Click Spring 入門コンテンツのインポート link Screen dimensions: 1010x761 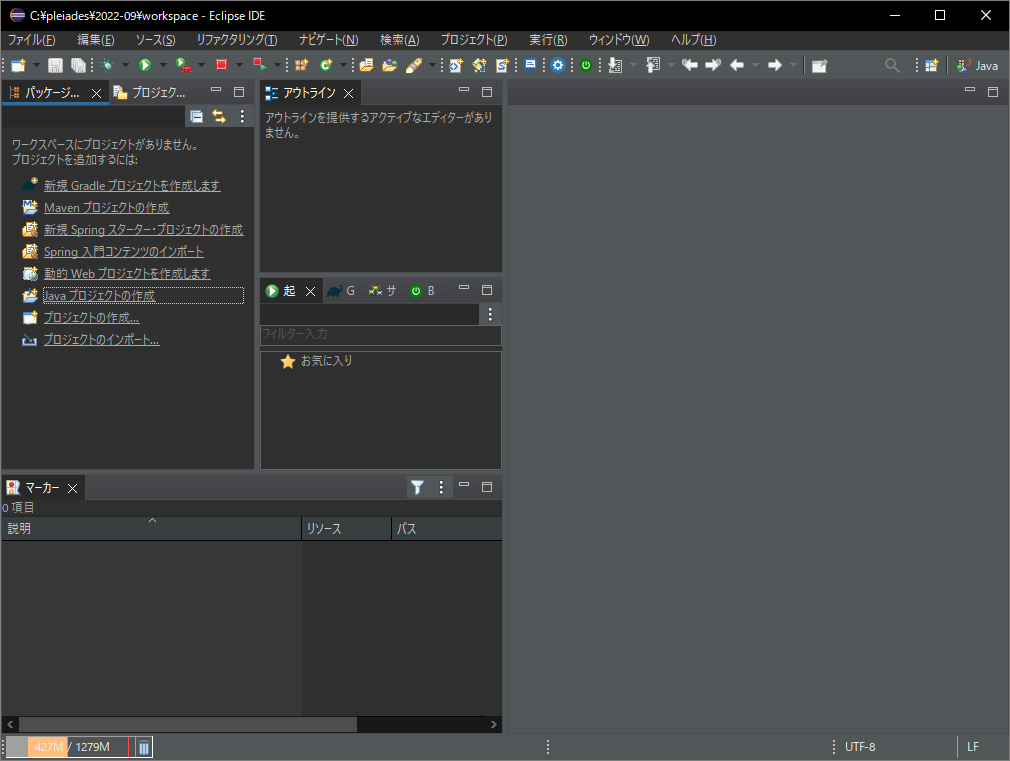click(x=124, y=251)
